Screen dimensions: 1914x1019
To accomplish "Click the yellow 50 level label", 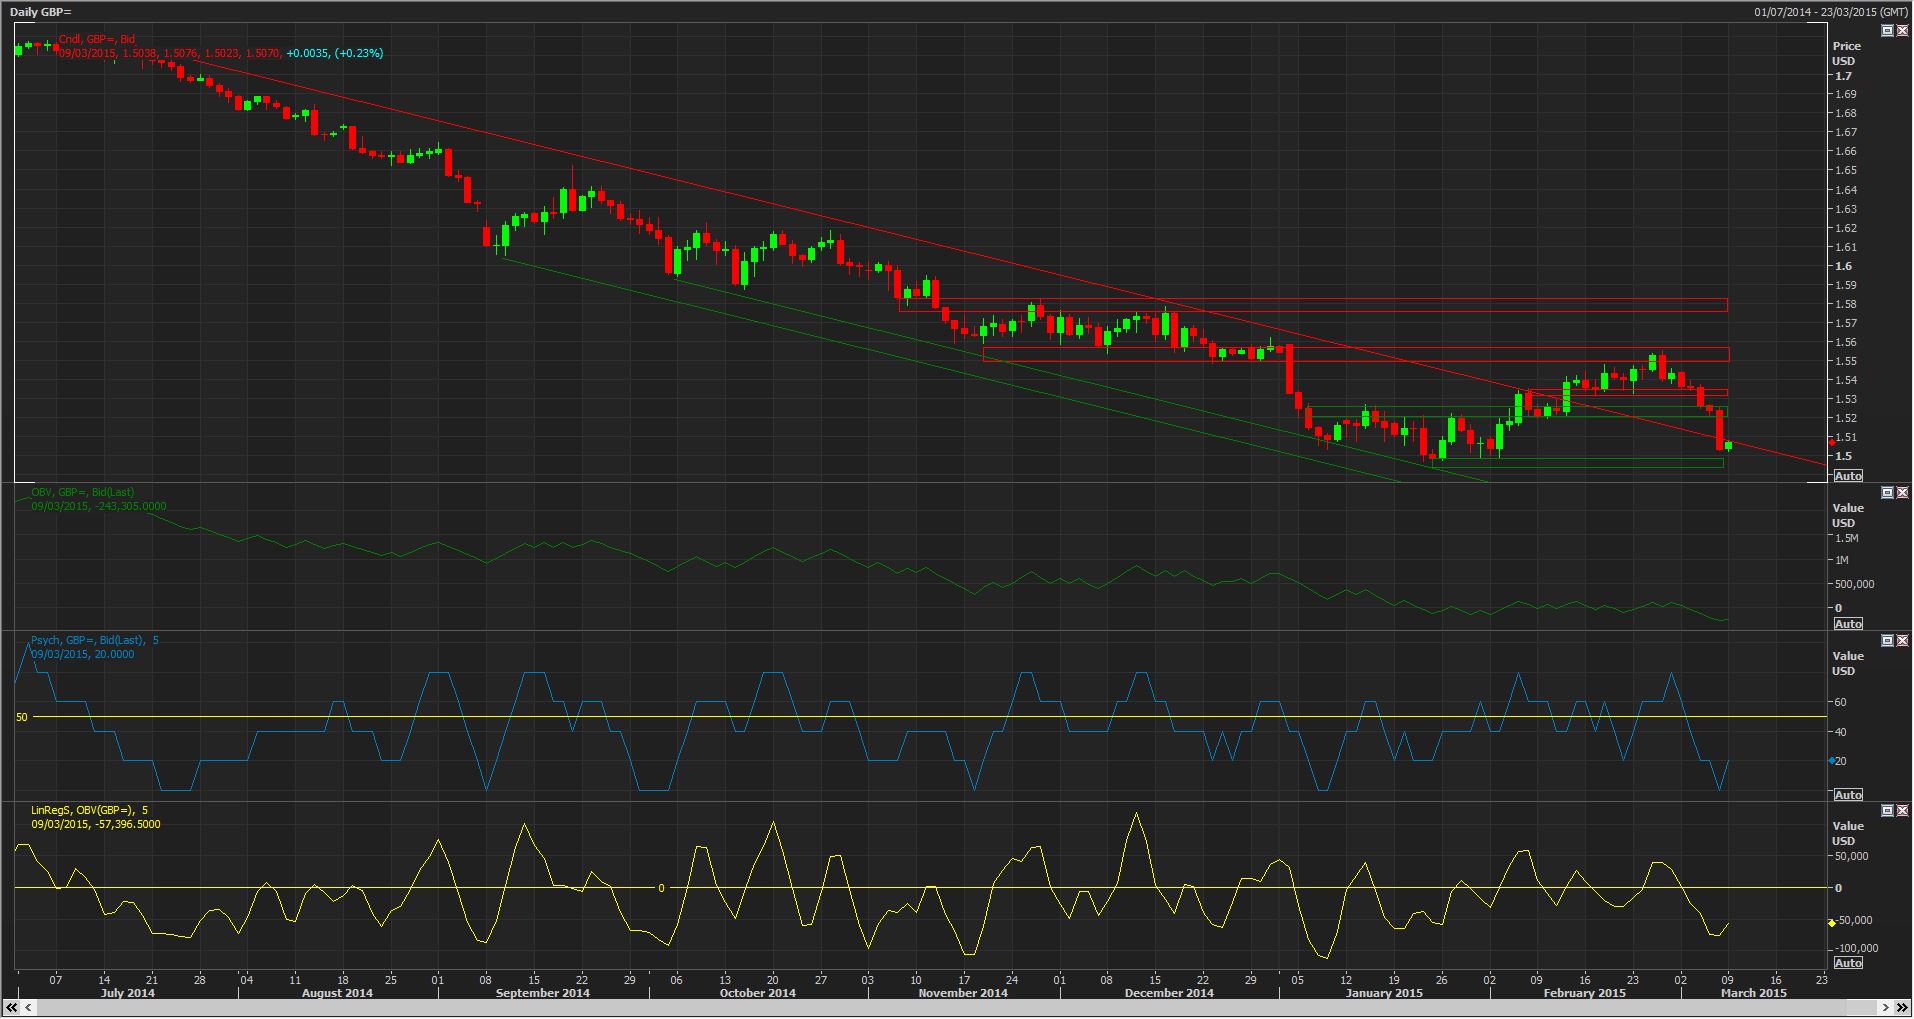I will point(22,717).
